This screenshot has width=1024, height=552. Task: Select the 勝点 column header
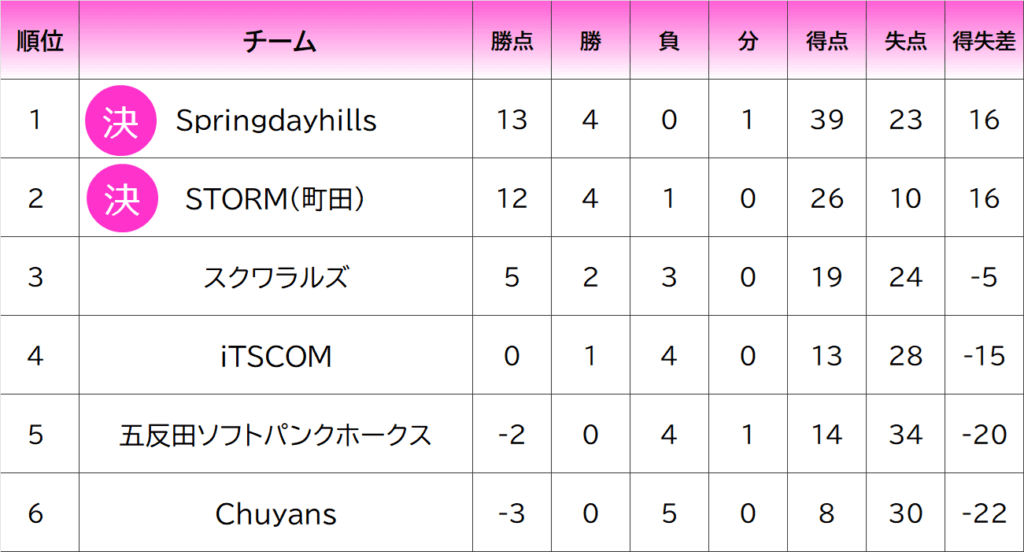pos(512,41)
